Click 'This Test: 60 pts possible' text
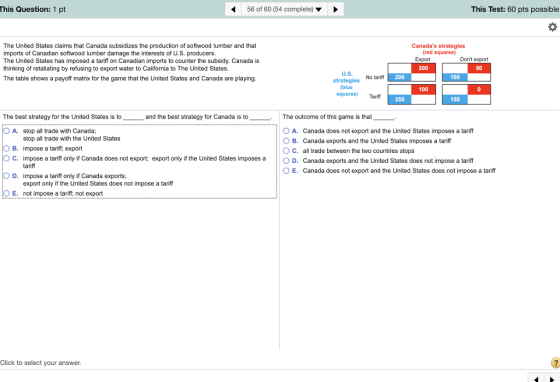This screenshot has height=382, width=560. click(x=515, y=9)
